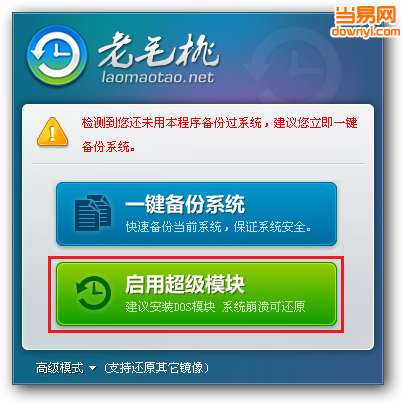Open the 高级模式 menu label
The image size is (404, 405).
59,368
